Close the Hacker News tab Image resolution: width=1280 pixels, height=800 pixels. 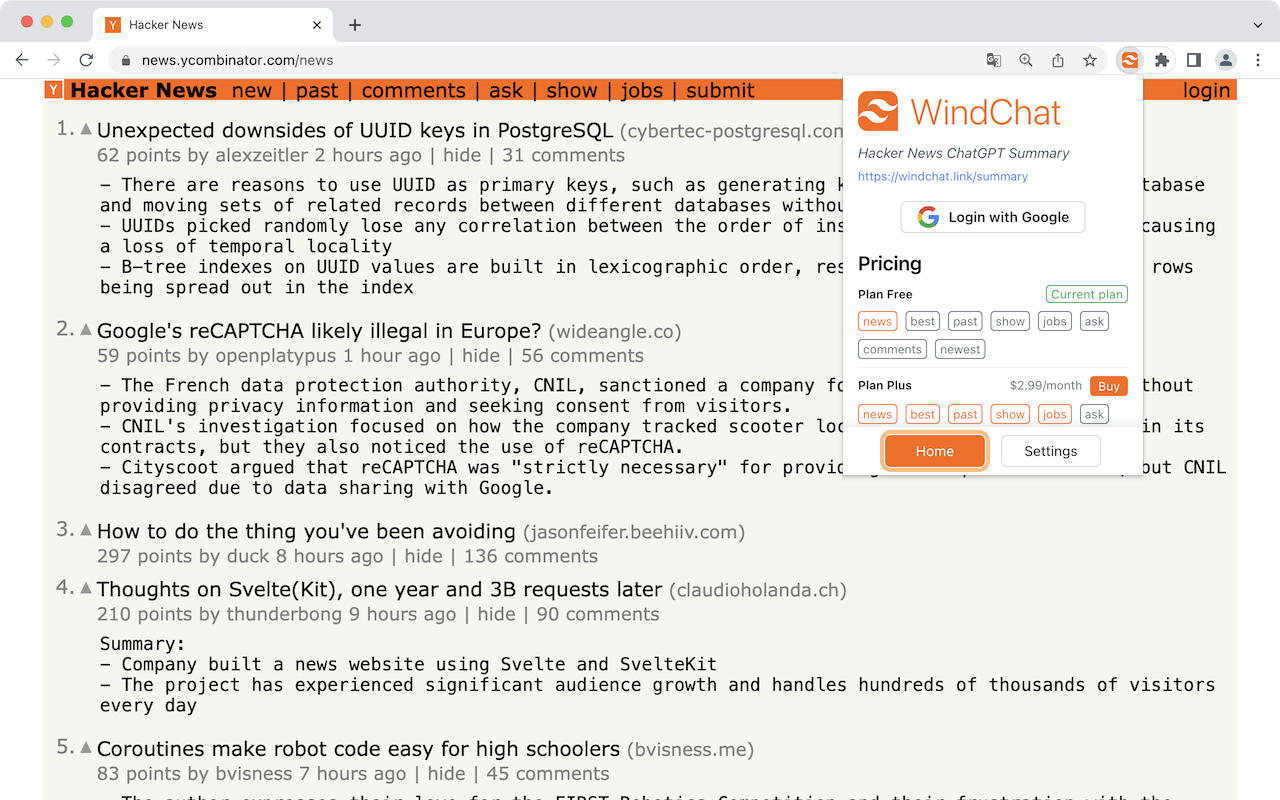[x=317, y=25]
